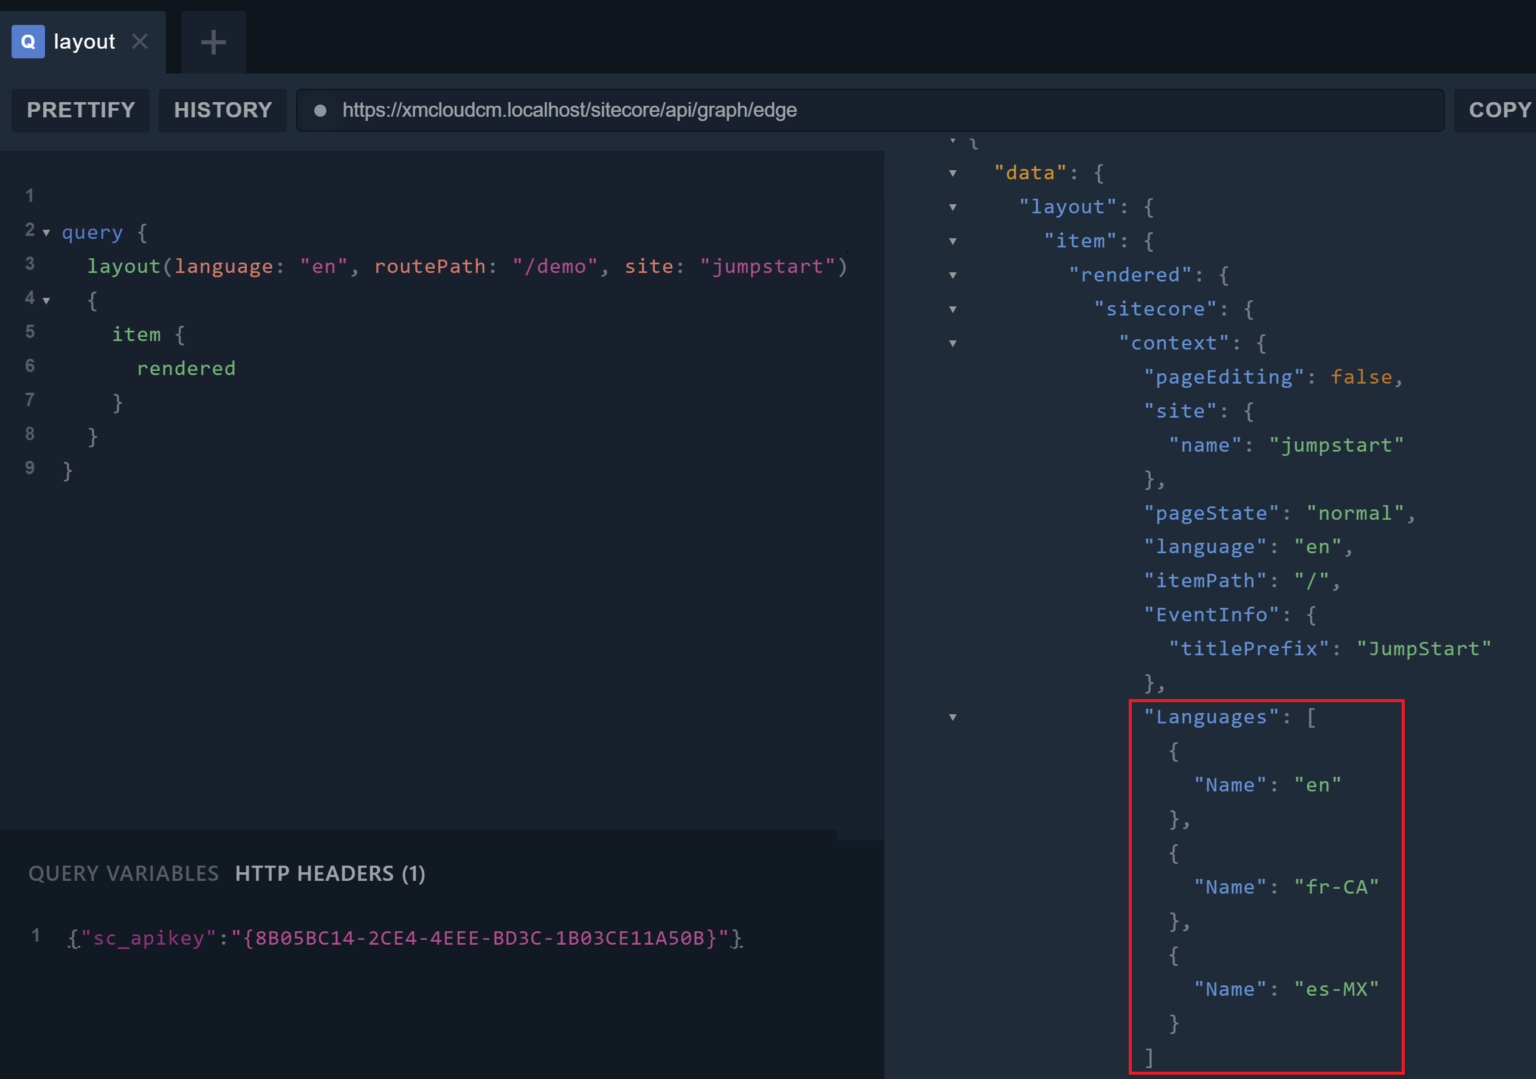
Task: Switch to the HTTP HEADERS tab
Action: click(330, 873)
